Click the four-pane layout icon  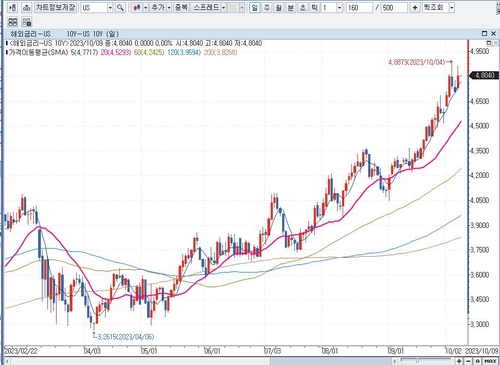[x=13, y=22]
